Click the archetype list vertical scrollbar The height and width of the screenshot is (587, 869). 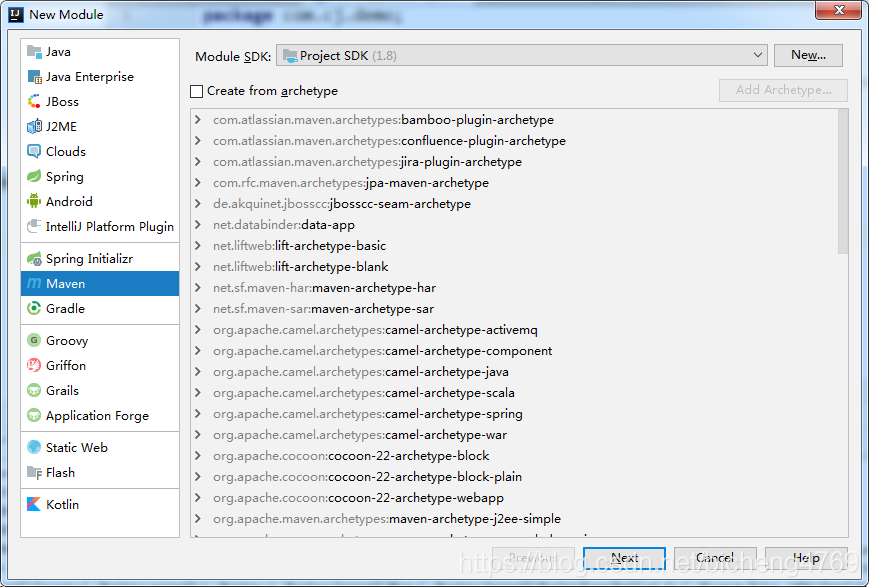click(843, 181)
